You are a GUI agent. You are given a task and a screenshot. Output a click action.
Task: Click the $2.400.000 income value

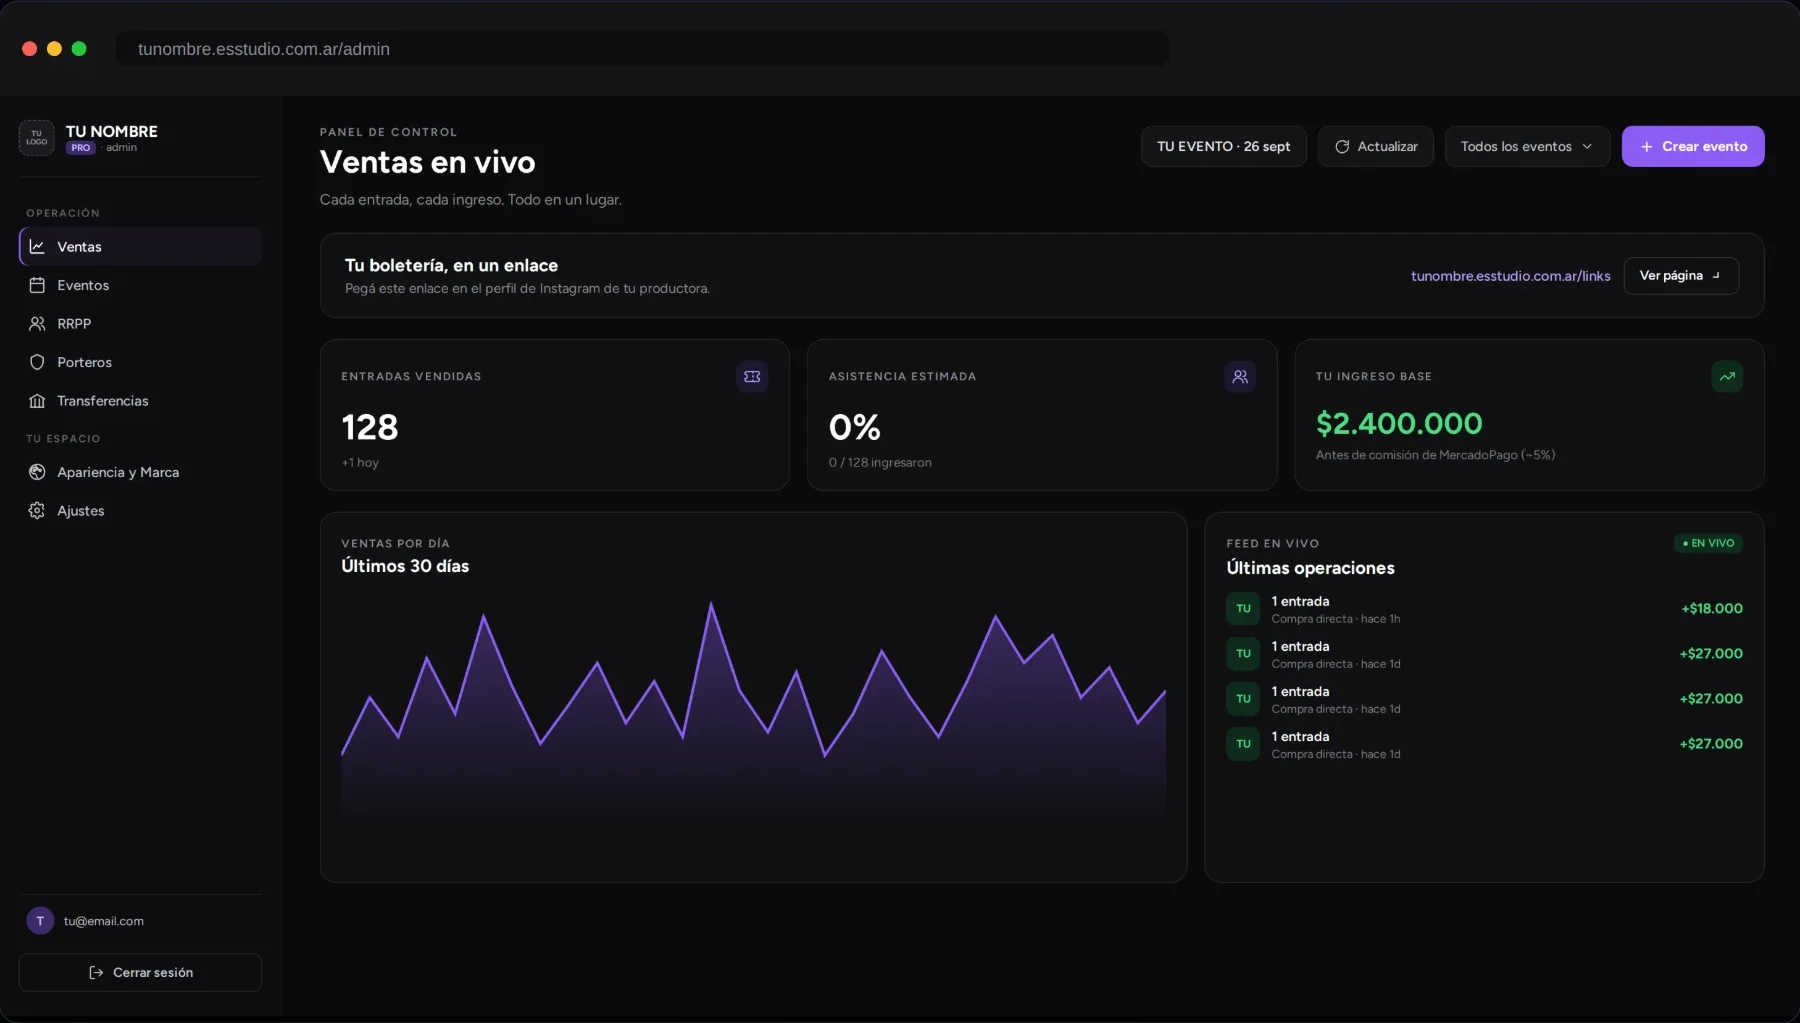point(1399,424)
